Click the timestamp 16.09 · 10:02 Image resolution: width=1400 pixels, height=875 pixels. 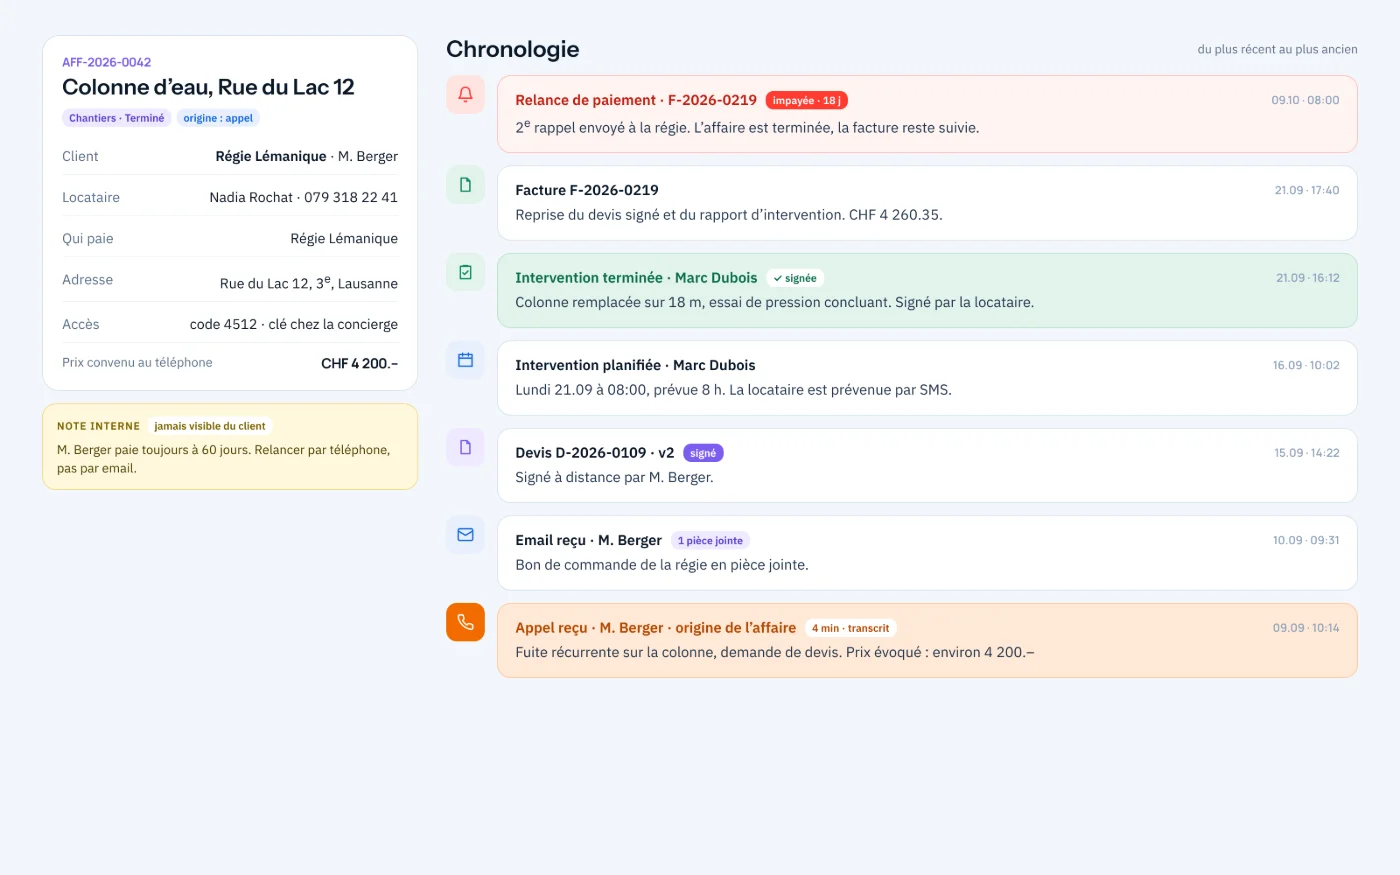1306,365
